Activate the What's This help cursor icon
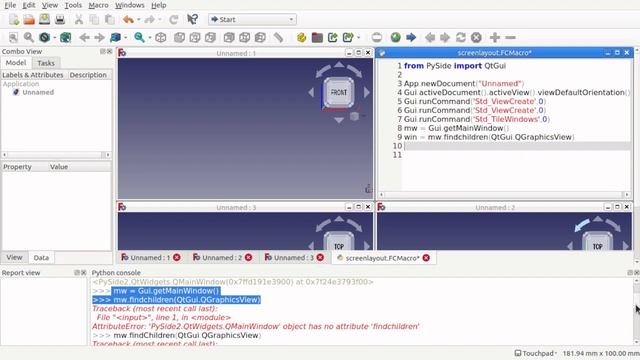The width and height of the screenshot is (640, 360). pyautogui.click(x=192, y=19)
